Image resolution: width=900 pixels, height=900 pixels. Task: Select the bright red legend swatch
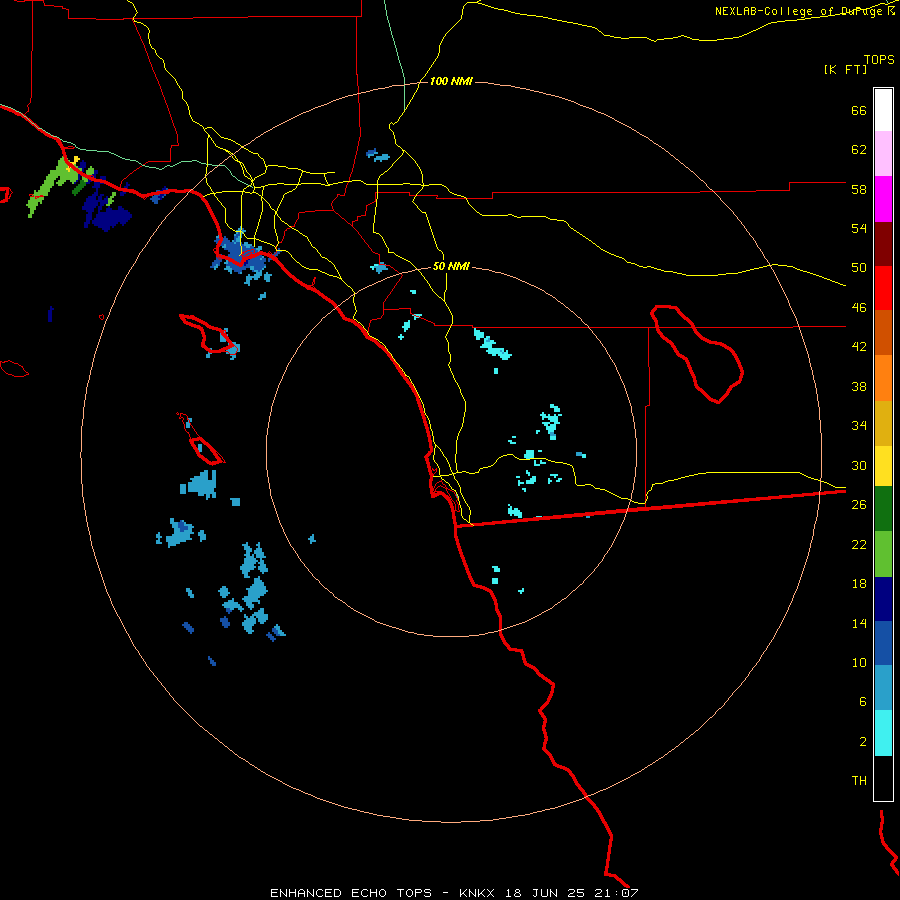[x=883, y=288]
